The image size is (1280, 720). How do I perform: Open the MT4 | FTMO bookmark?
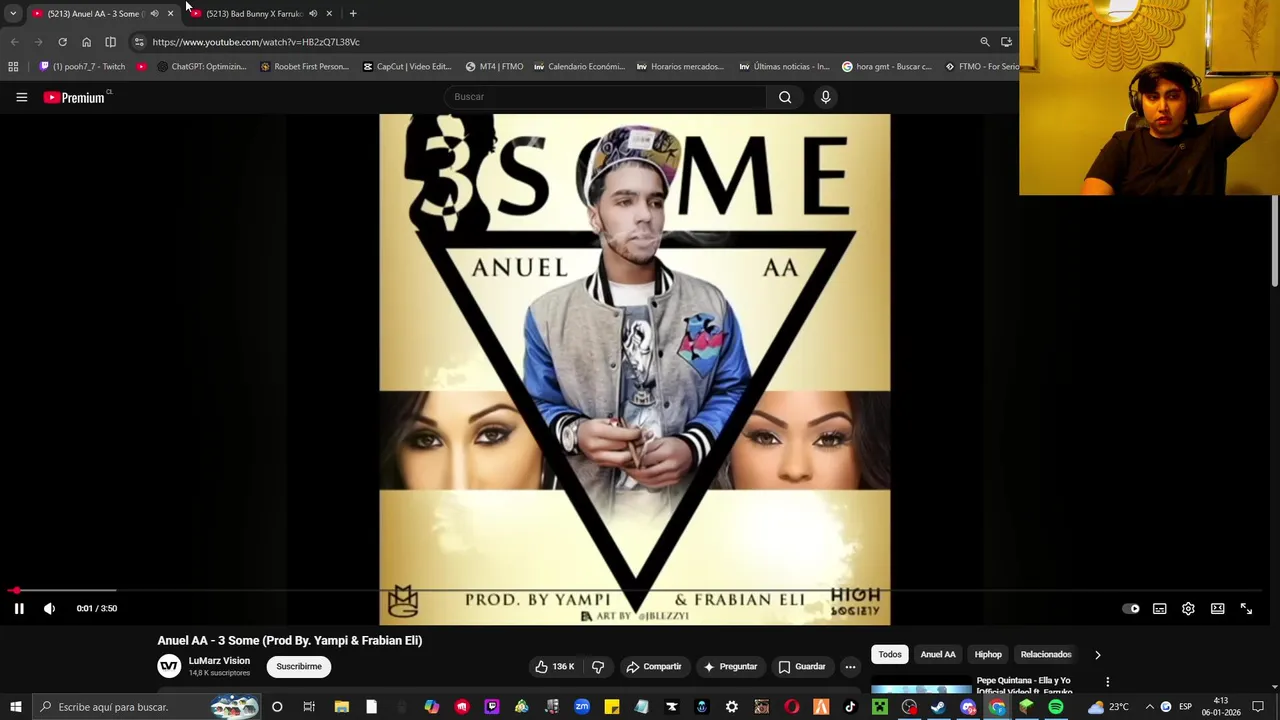point(495,67)
